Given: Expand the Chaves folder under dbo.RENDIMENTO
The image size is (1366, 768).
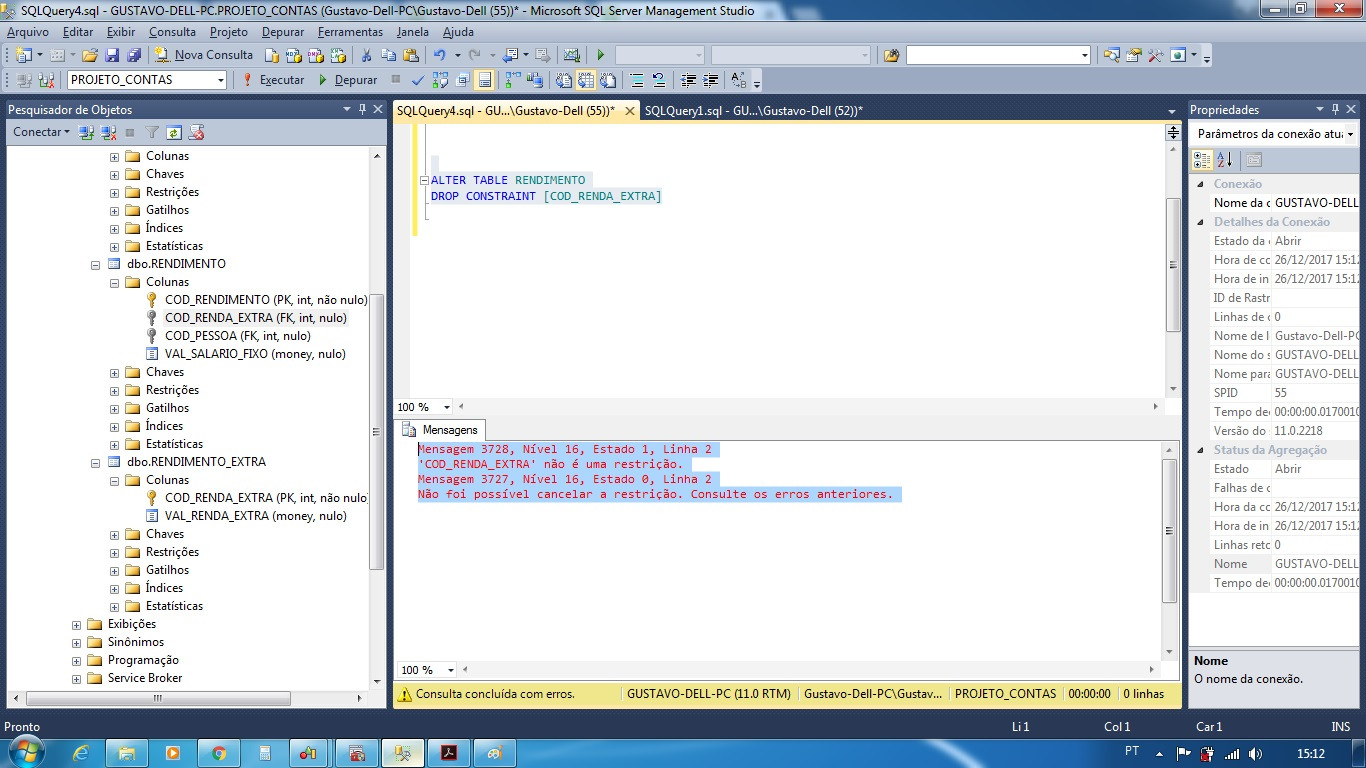Looking at the screenshot, I should (x=114, y=372).
